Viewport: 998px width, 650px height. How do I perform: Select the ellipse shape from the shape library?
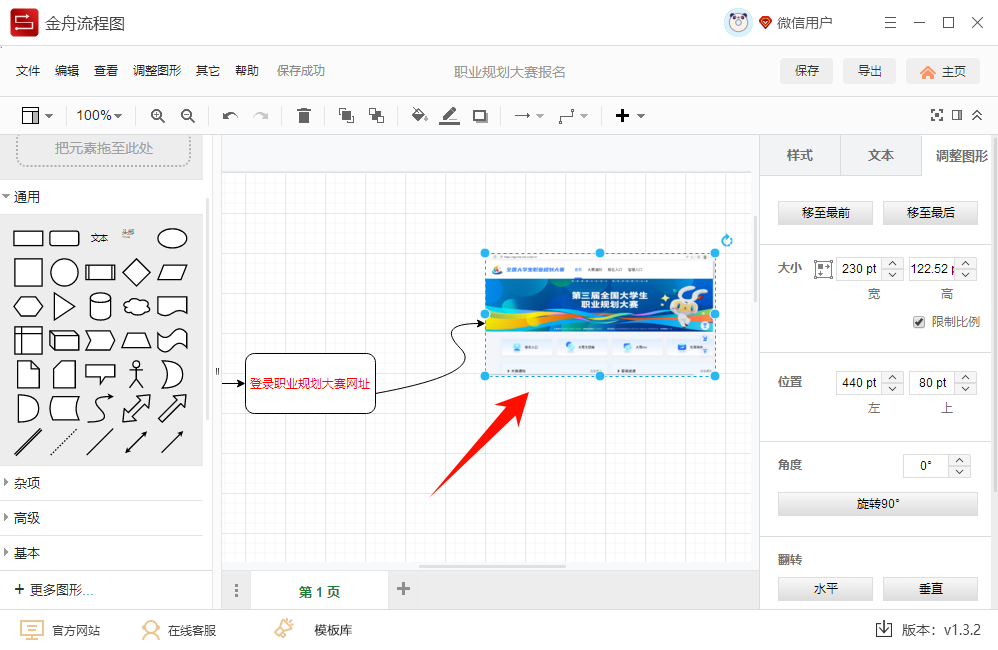click(x=172, y=238)
